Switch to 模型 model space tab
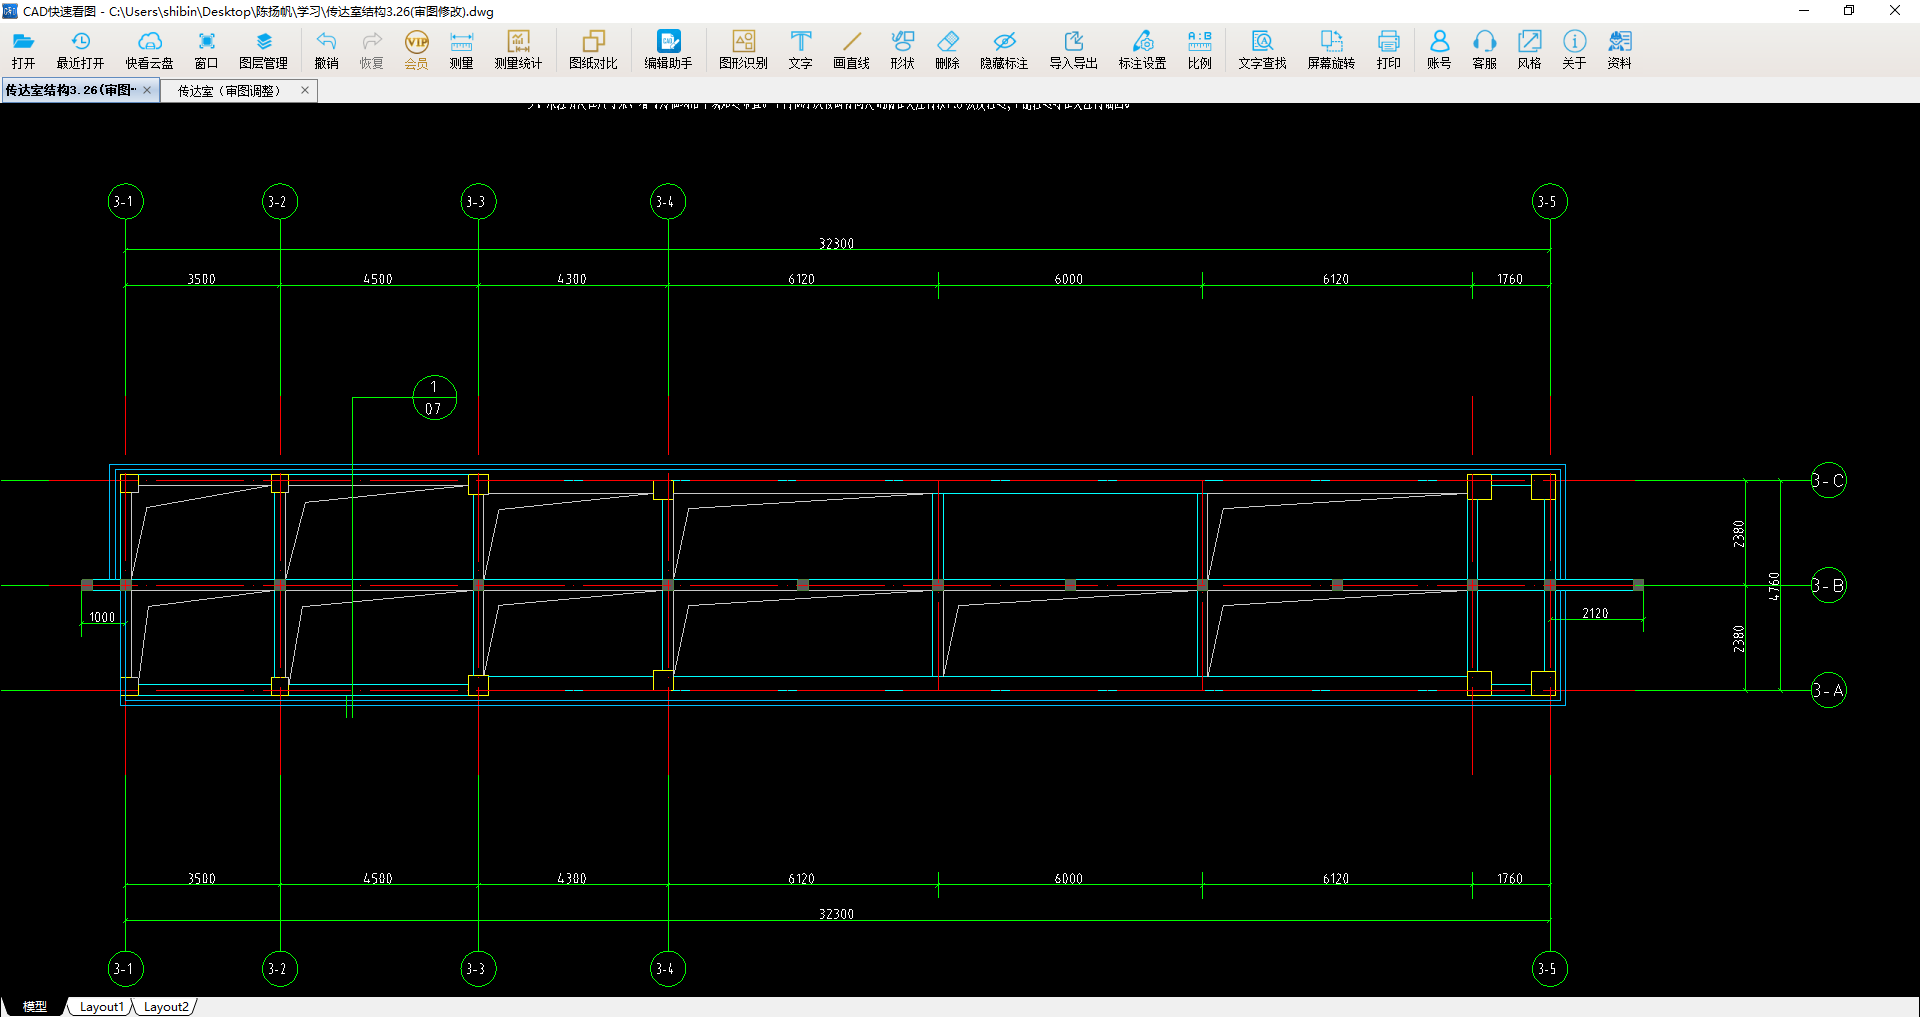The width and height of the screenshot is (1920, 1017). point(35,1006)
